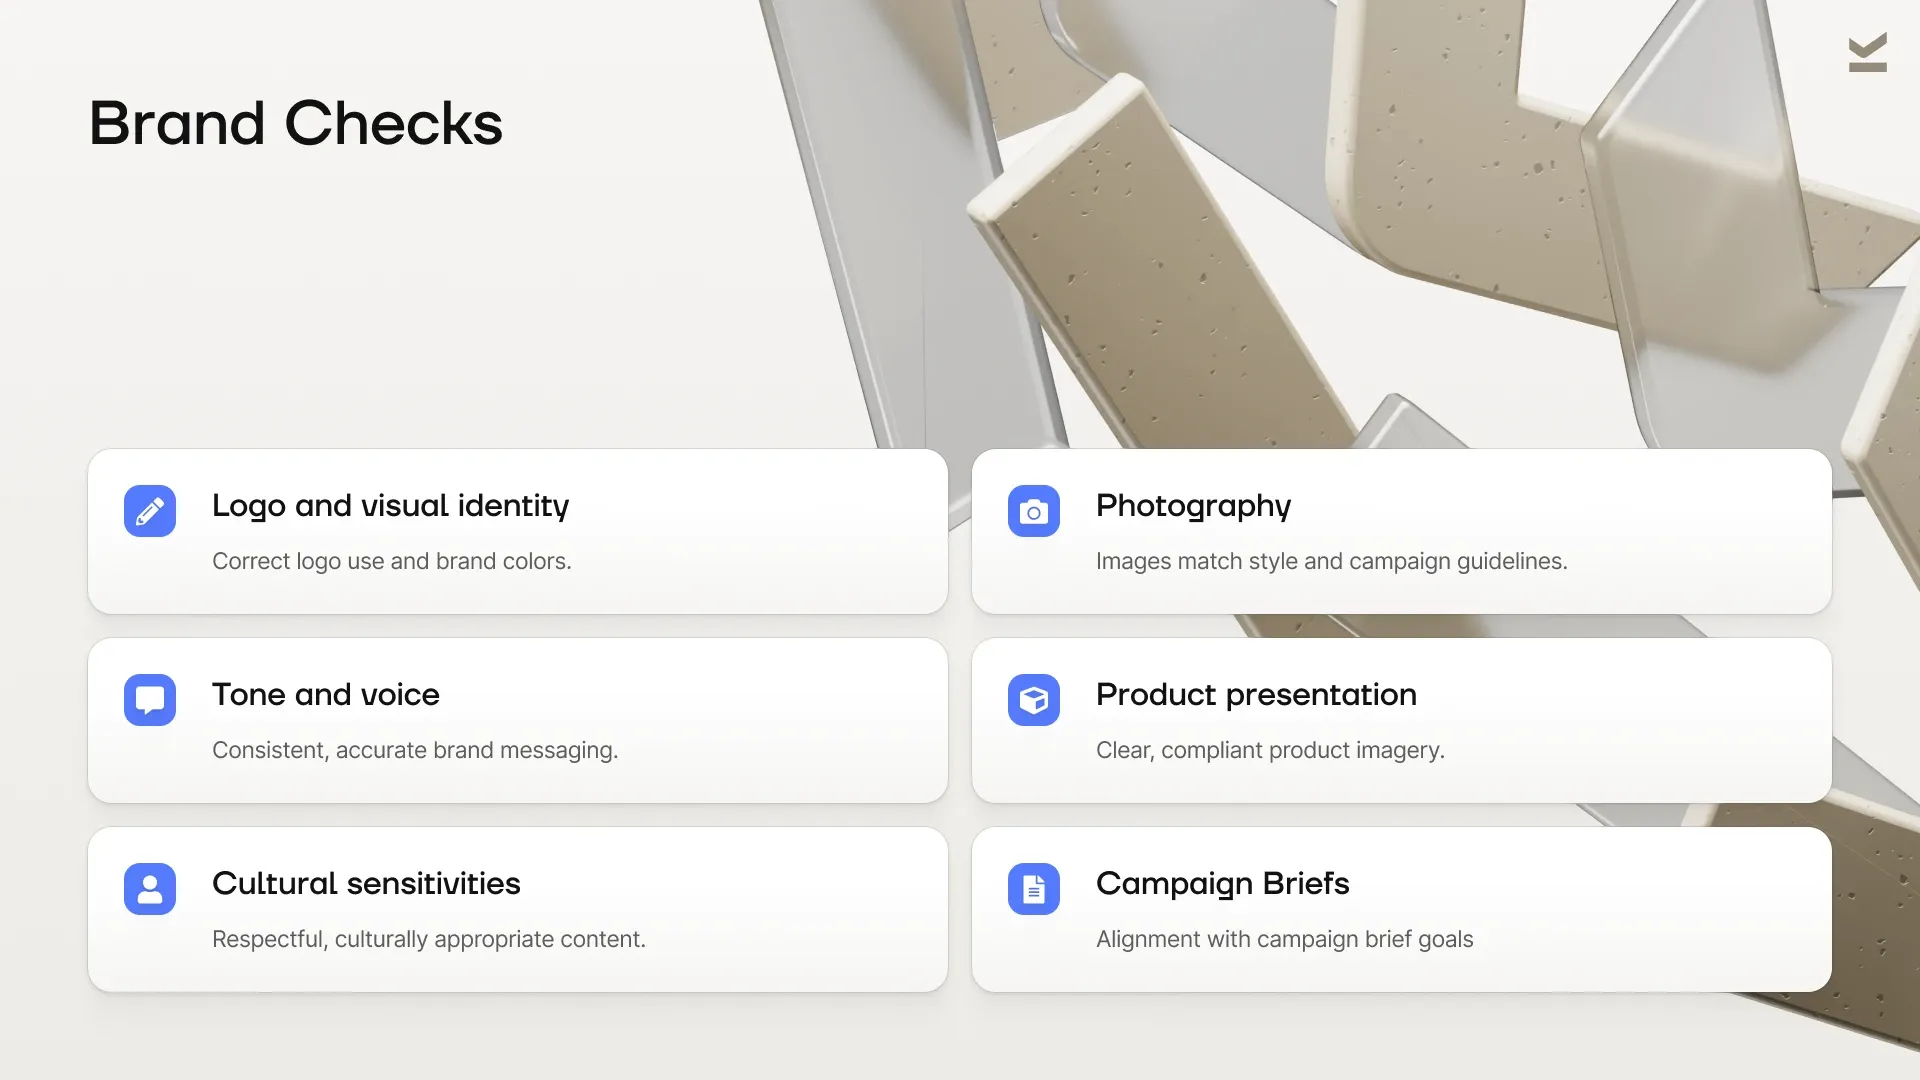Click the box icon beside Product presentation
The image size is (1920, 1080).
[x=1034, y=700]
